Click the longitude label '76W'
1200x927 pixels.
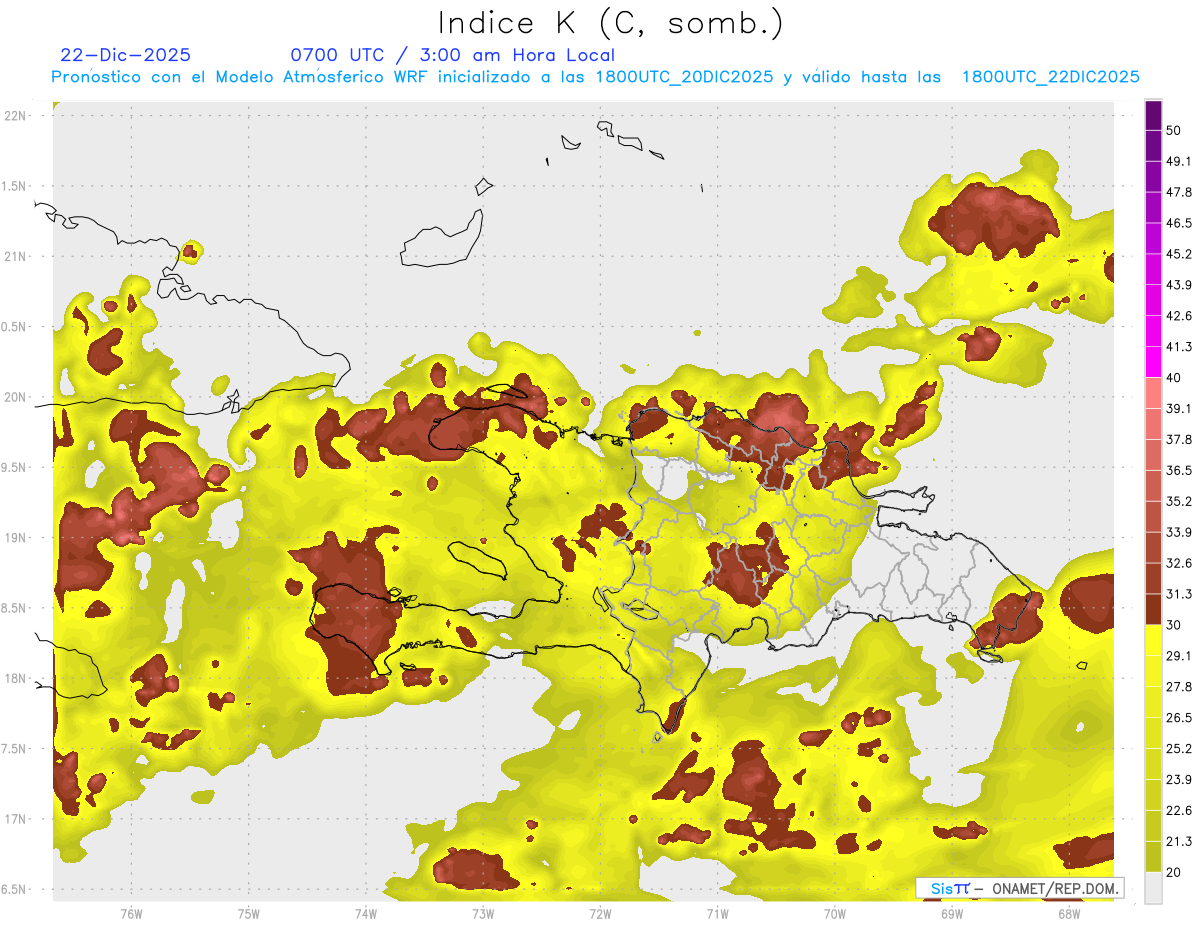pos(131,913)
